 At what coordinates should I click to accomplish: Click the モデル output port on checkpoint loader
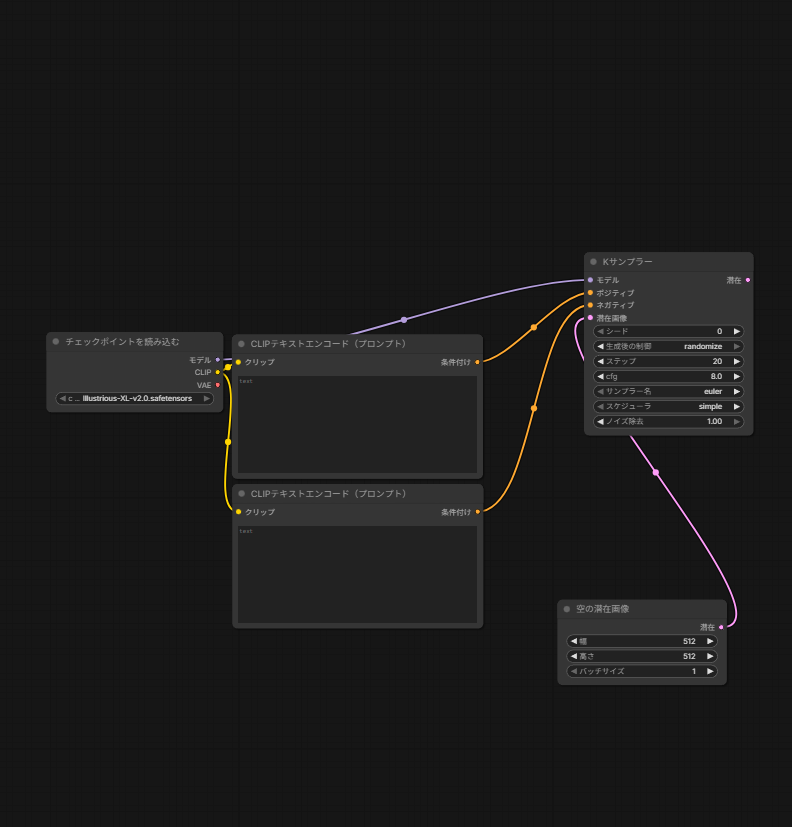pos(218,360)
